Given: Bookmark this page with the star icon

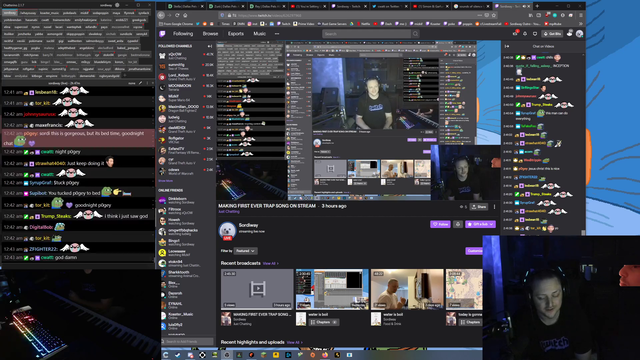Looking at the screenshot, I should pos(493,15).
